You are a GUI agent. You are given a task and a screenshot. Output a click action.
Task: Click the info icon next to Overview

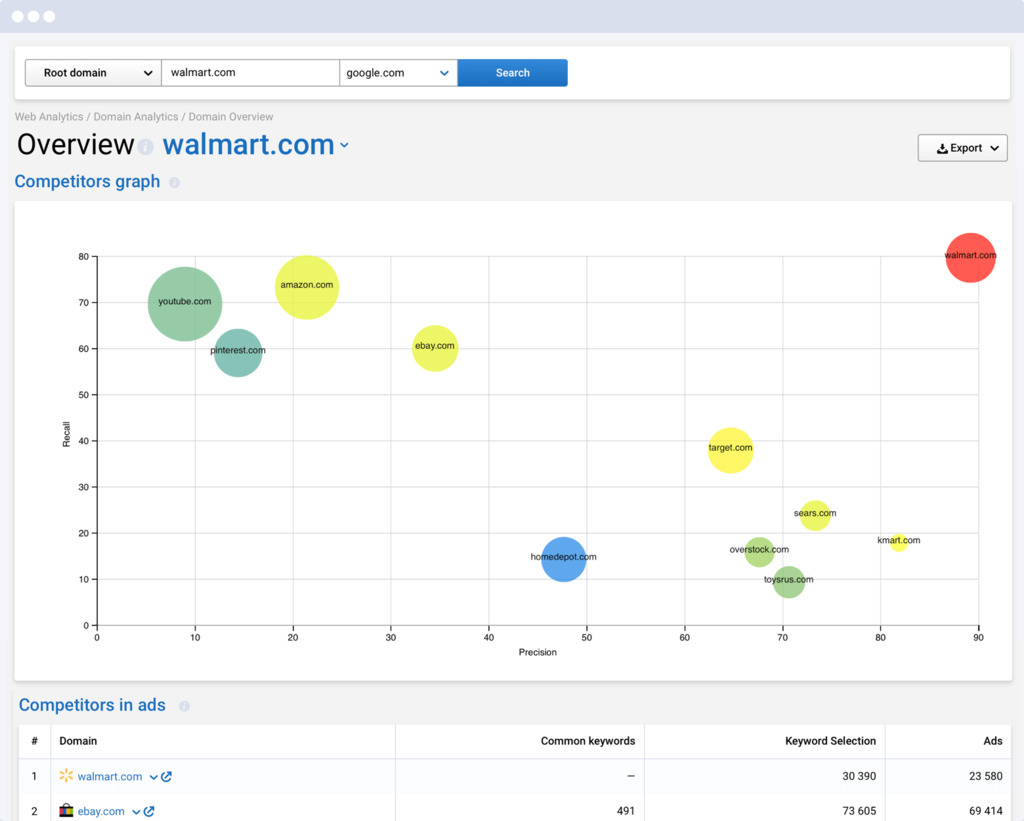pyautogui.click(x=146, y=147)
